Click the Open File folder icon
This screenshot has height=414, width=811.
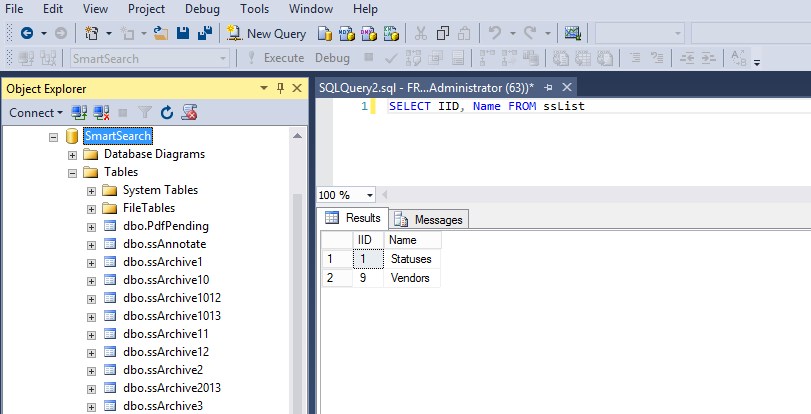click(161, 34)
